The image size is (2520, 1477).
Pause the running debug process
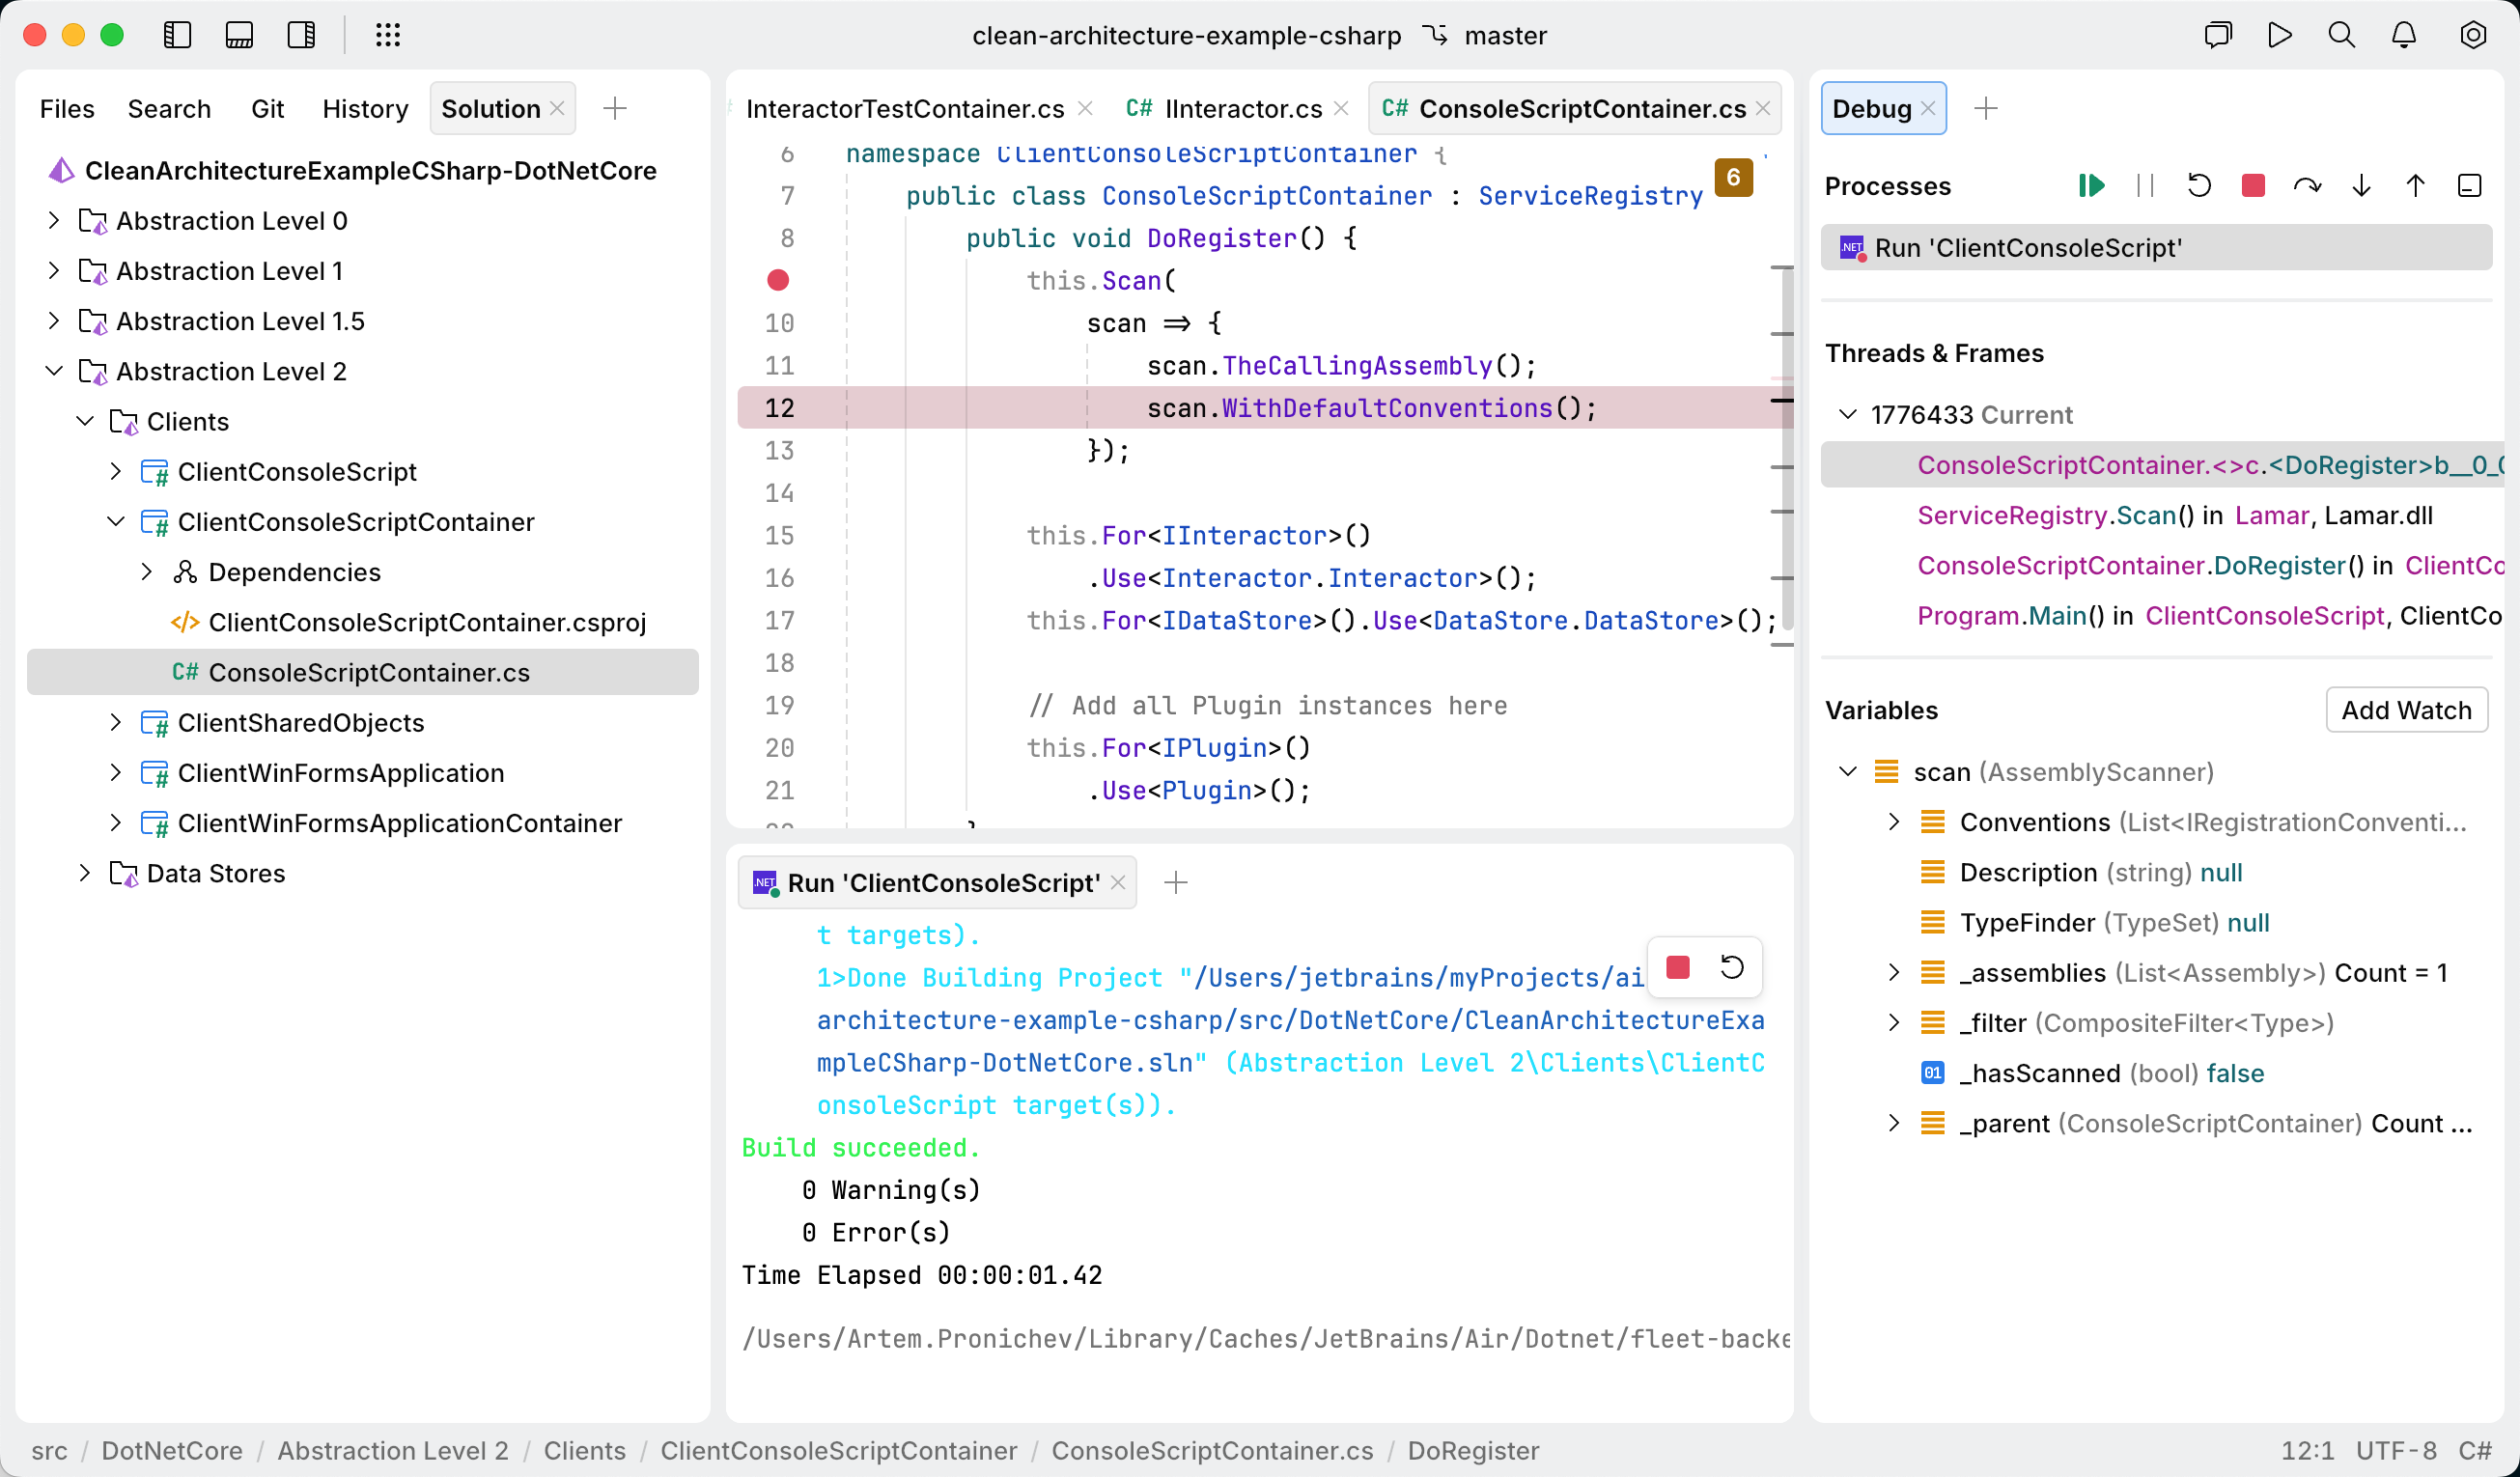click(x=2145, y=185)
